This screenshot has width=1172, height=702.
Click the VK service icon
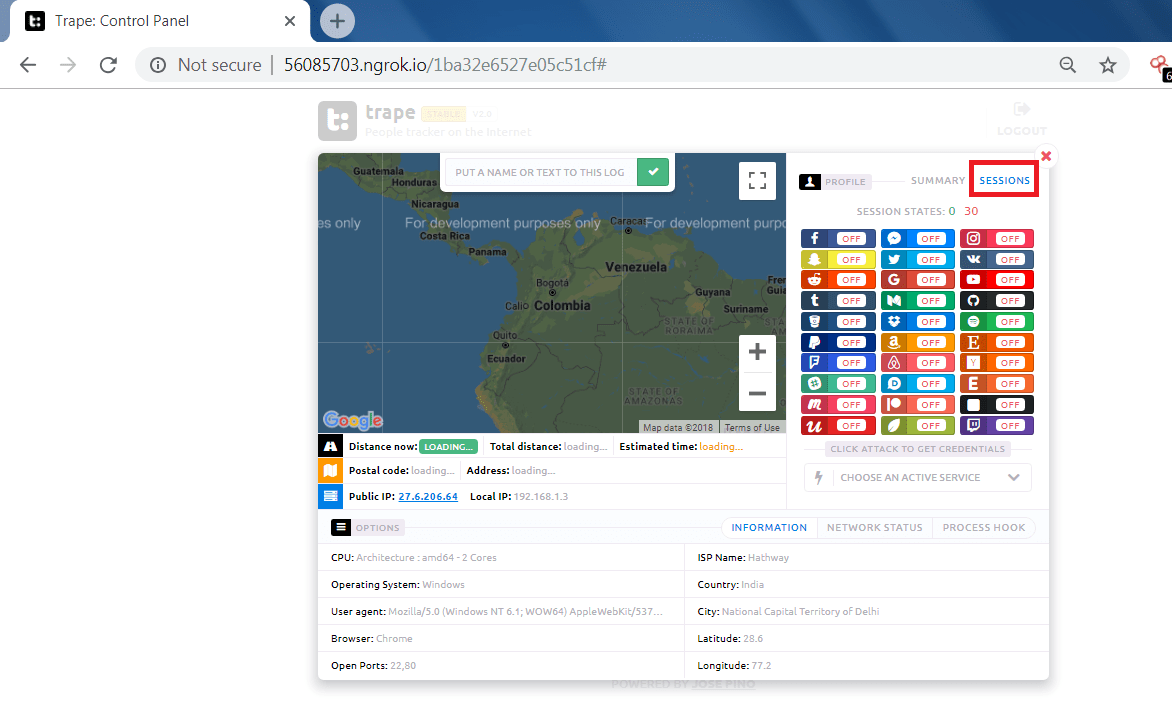point(973,259)
